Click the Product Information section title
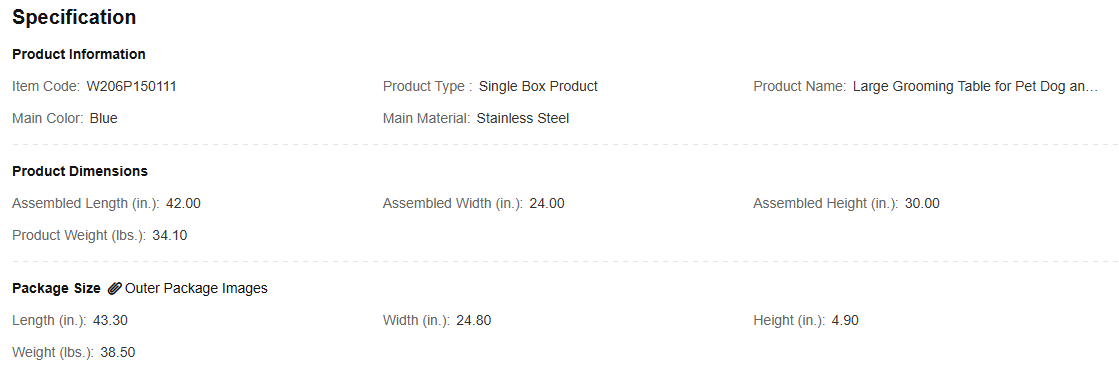Viewport: 1119px width, 367px height. pyautogui.click(x=79, y=54)
